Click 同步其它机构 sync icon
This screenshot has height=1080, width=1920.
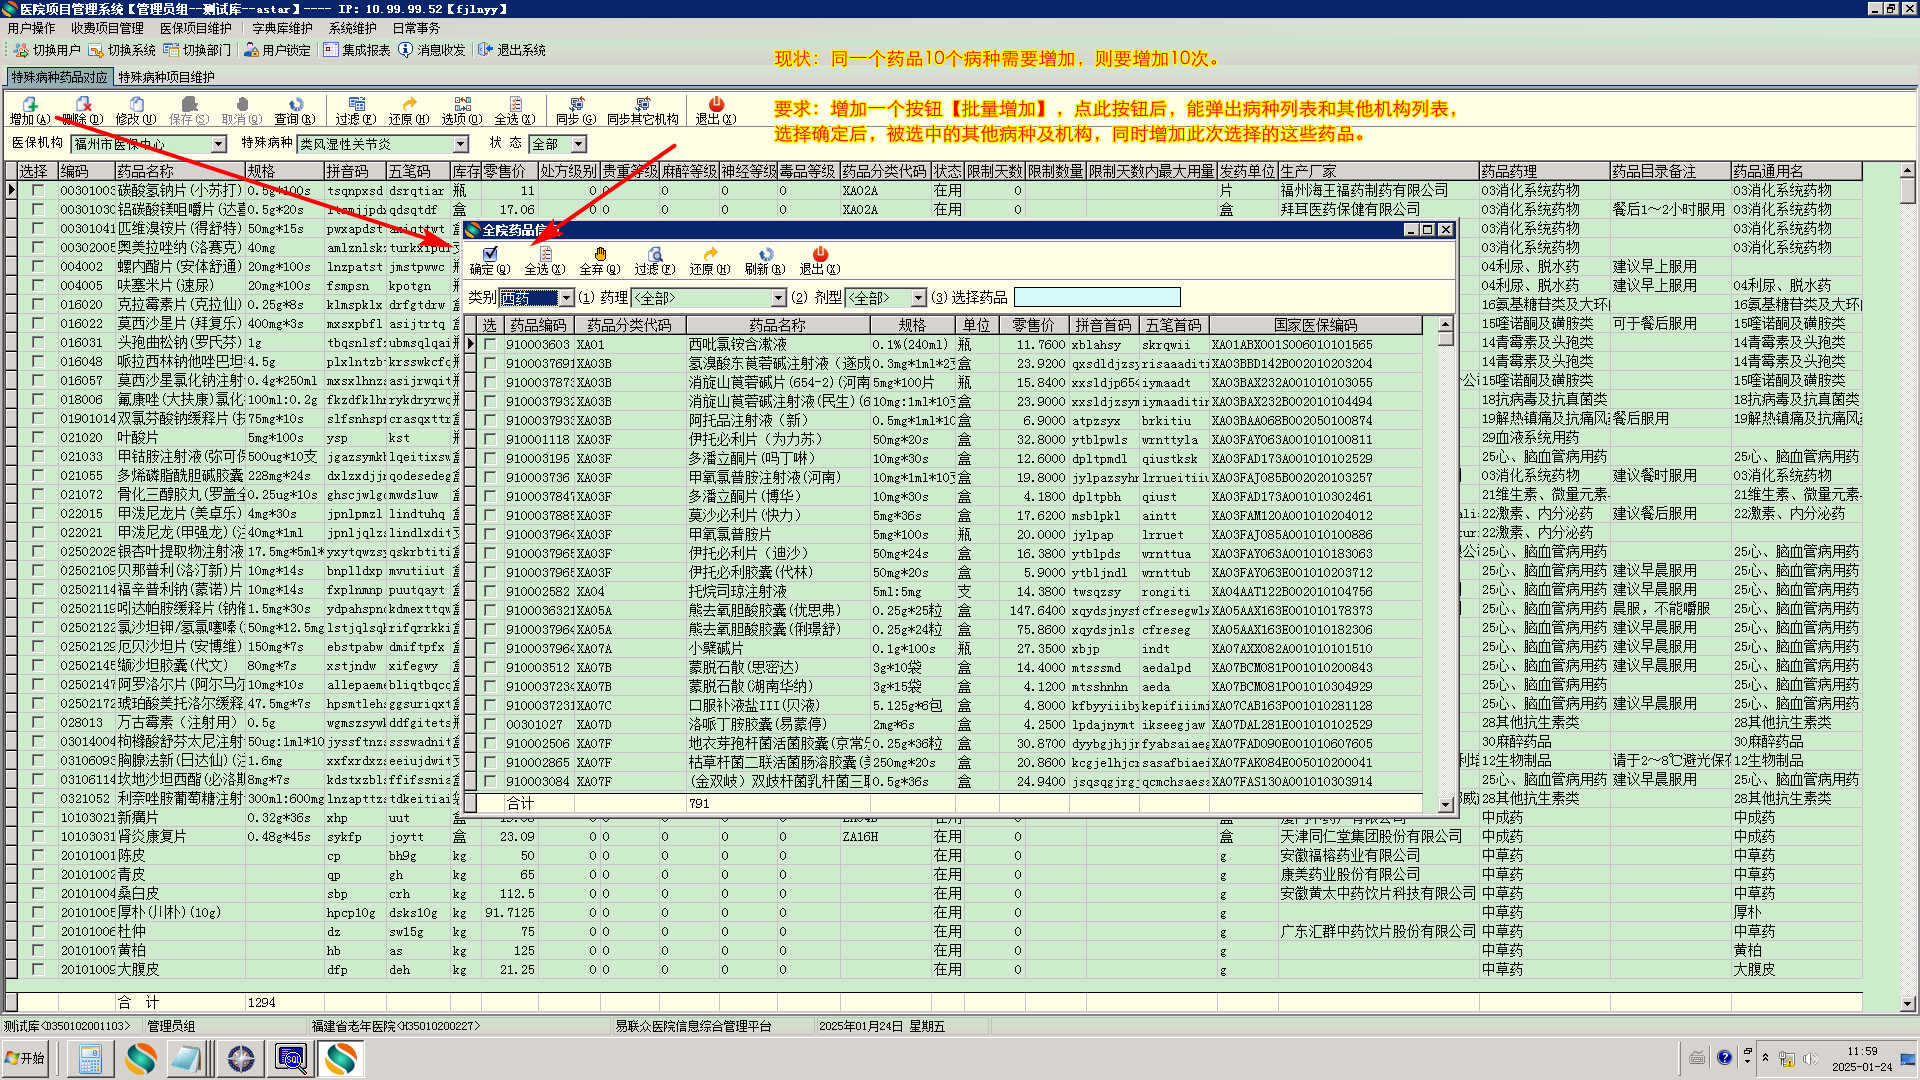(x=642, y=109)
